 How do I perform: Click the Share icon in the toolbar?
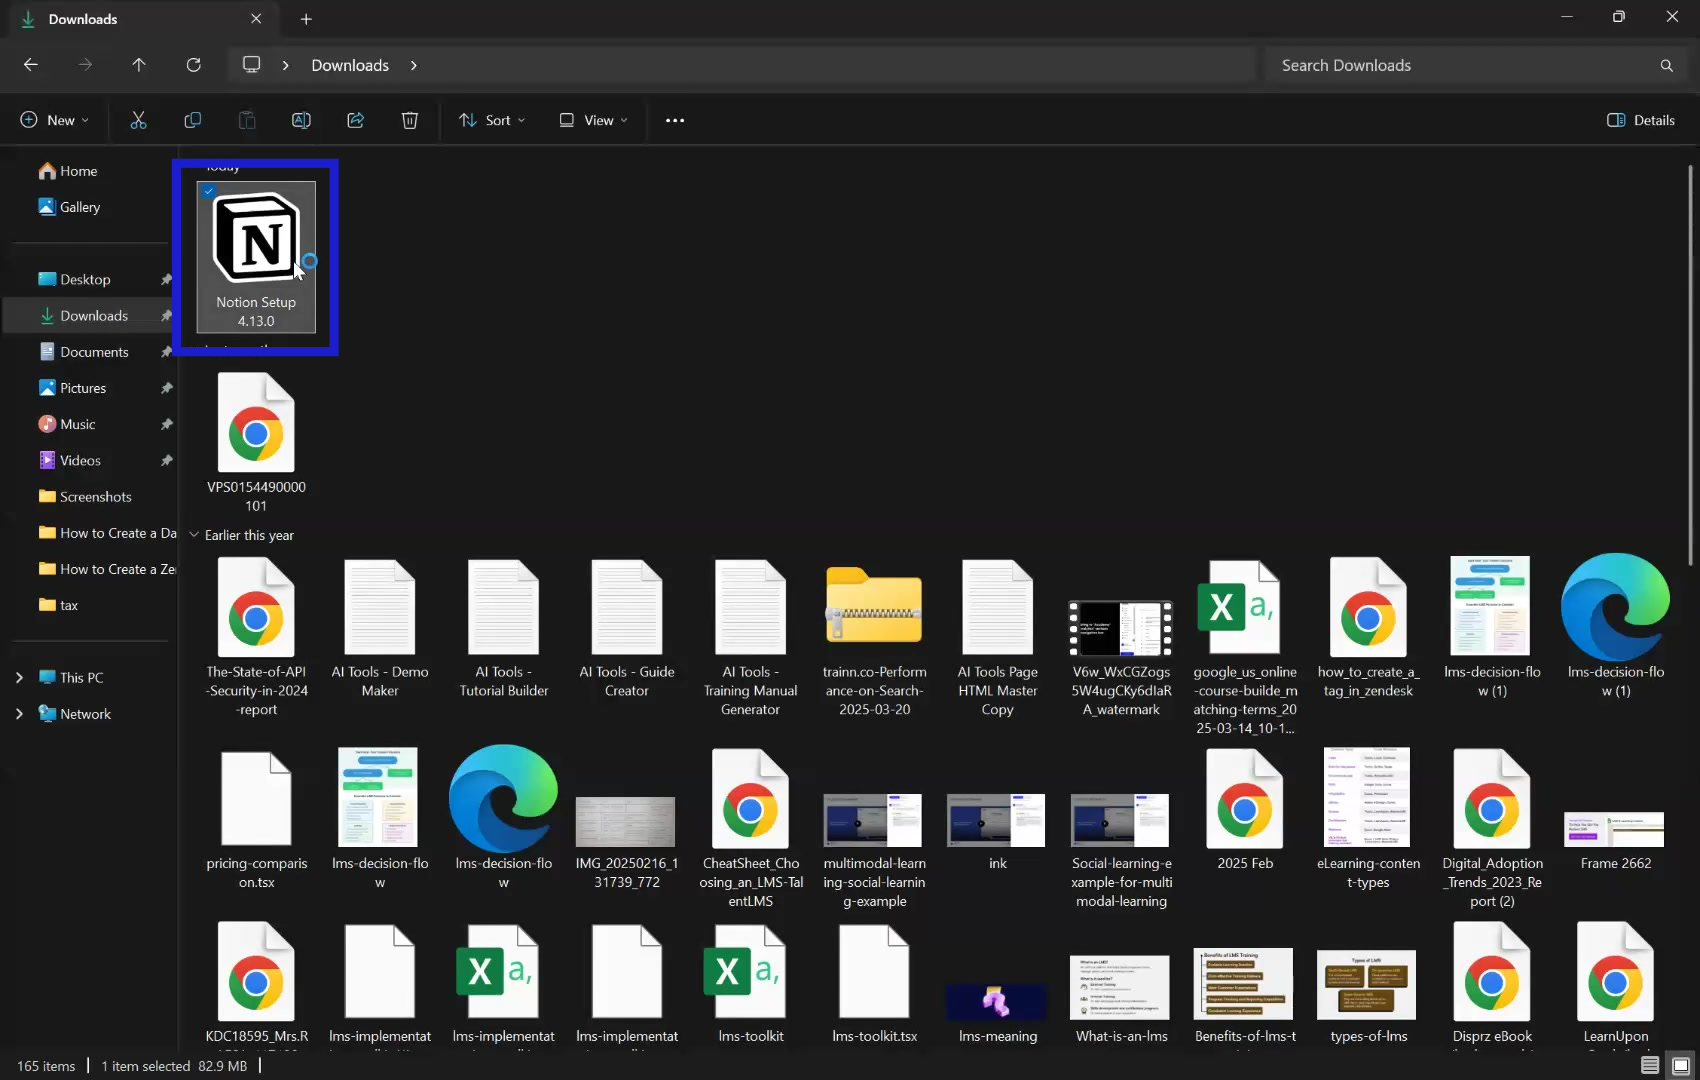click(355, 120)
